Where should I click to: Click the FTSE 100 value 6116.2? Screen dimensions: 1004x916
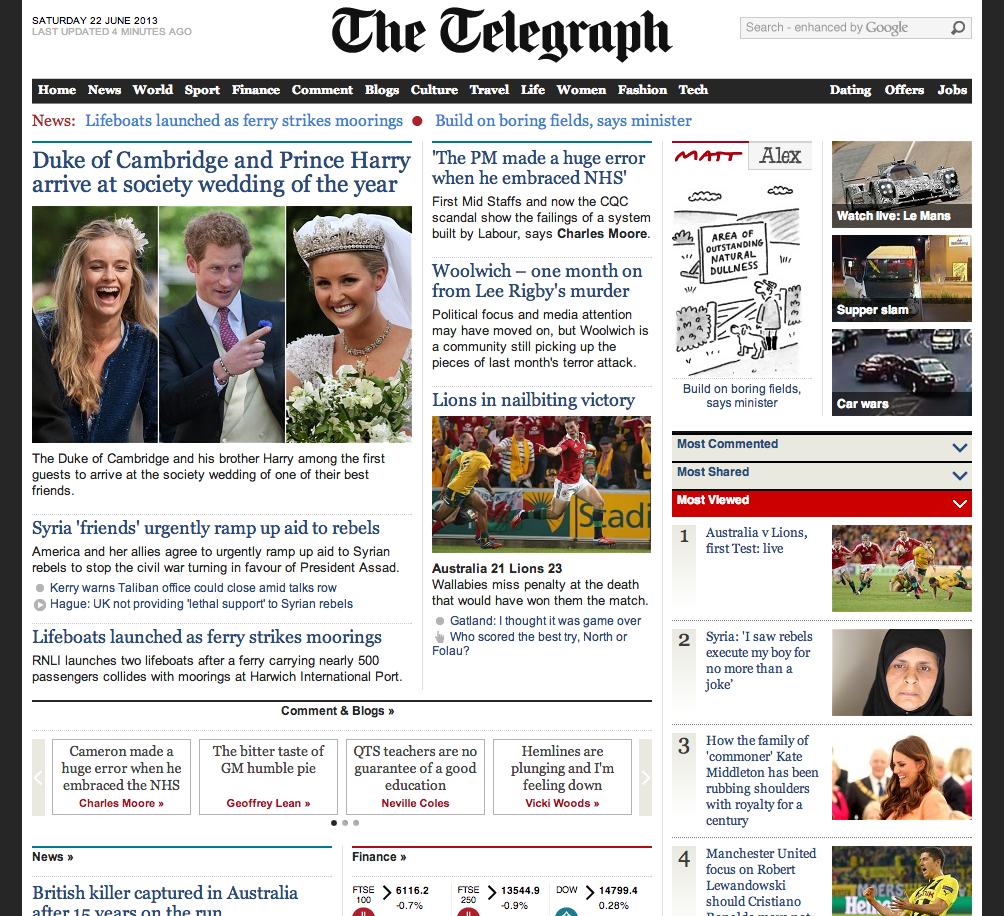(x=412, y=890)
